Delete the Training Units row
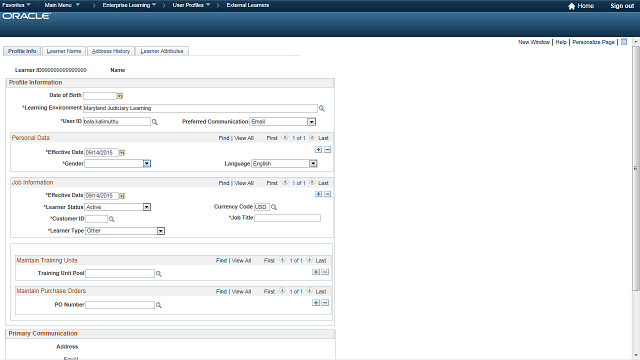Screen dimensions: 640x360 click(x=325, y=272)
